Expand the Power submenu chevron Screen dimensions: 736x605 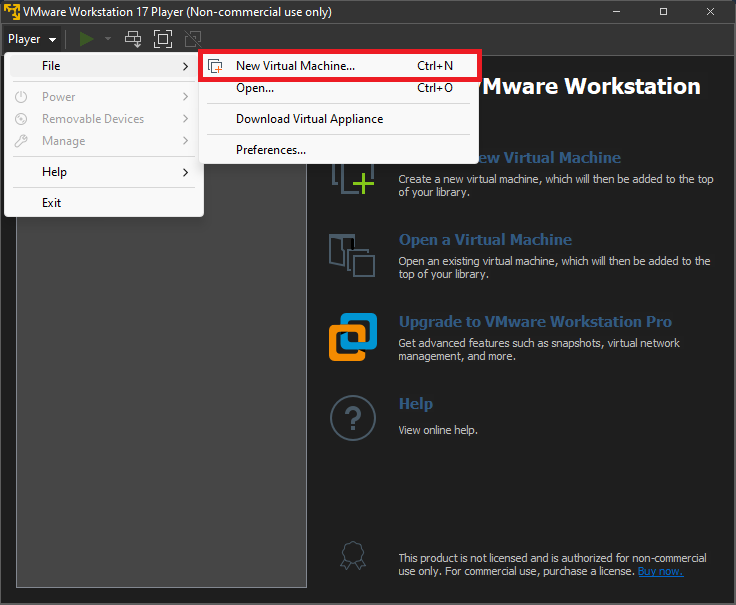[185, 97]
